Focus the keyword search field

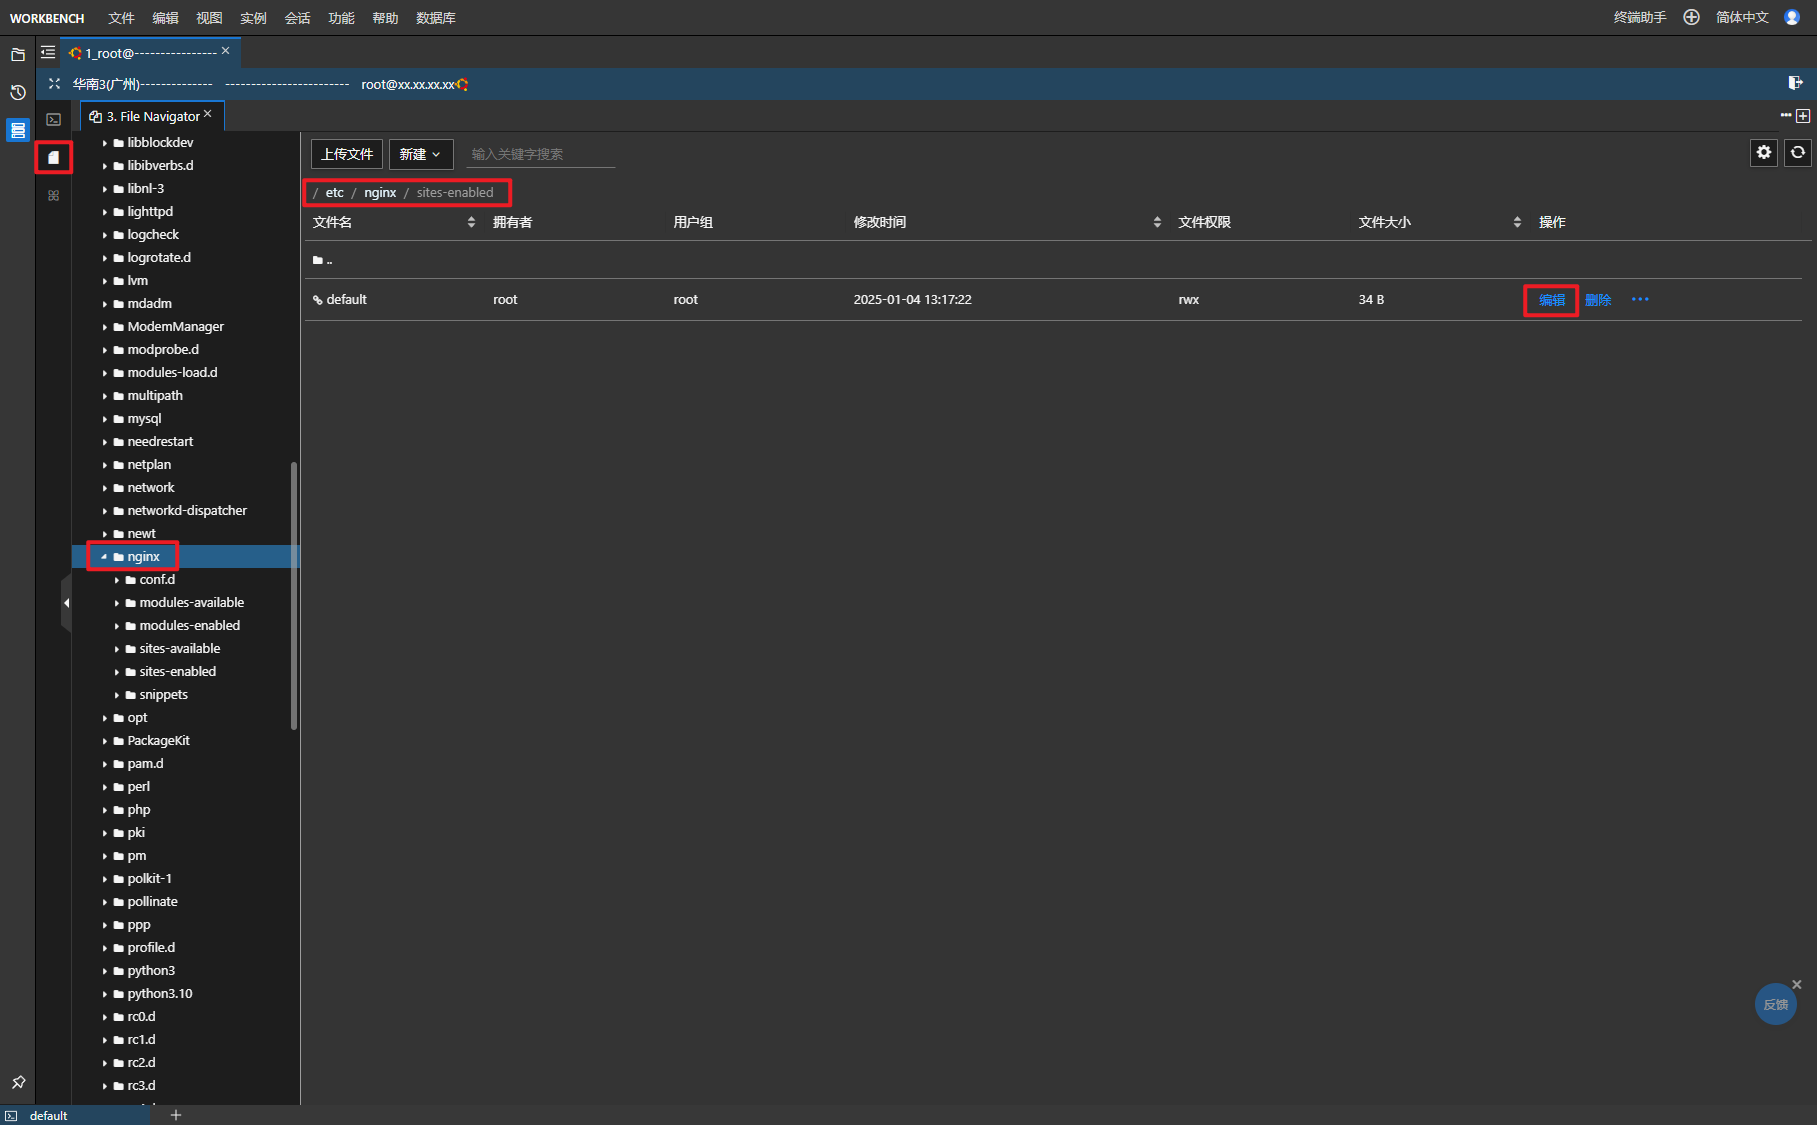[x=540, y=154]
